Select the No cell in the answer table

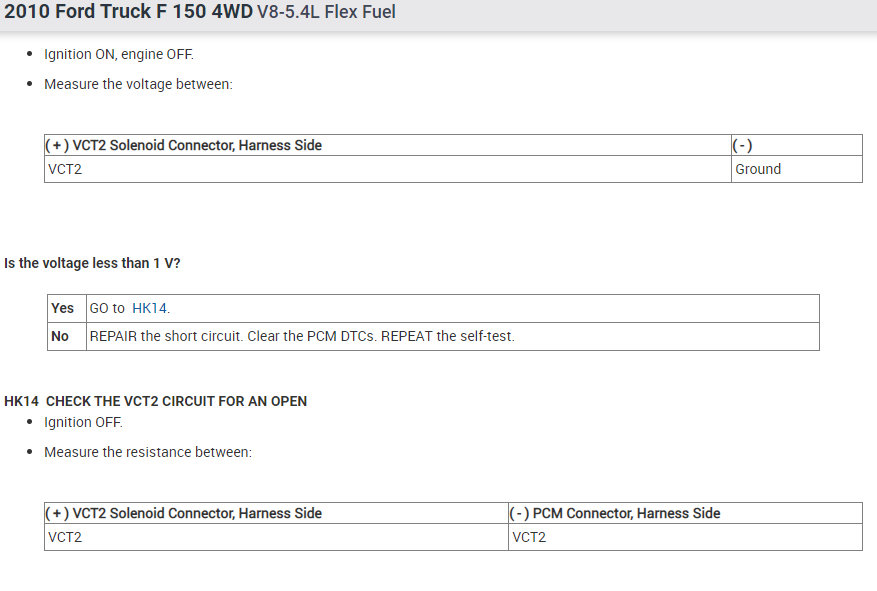[60, 336]
